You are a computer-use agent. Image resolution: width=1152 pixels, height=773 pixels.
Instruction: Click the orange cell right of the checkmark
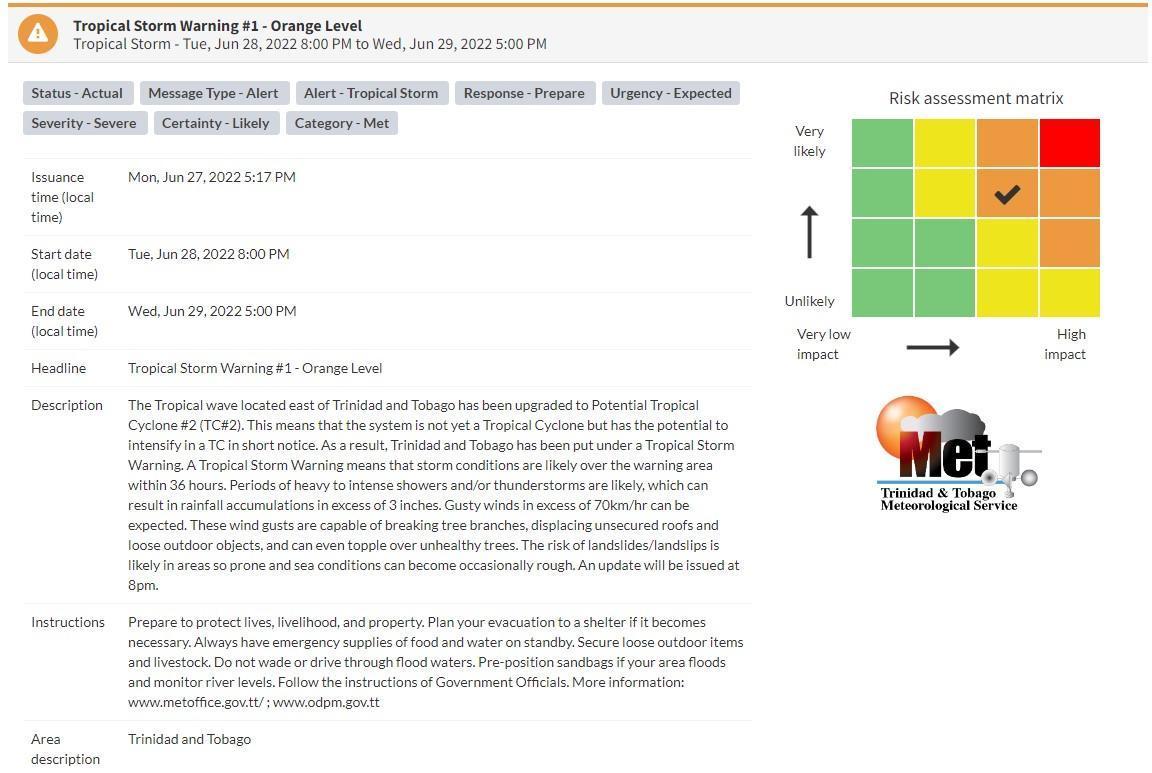pyautogui.click(x=1070, y=193)
